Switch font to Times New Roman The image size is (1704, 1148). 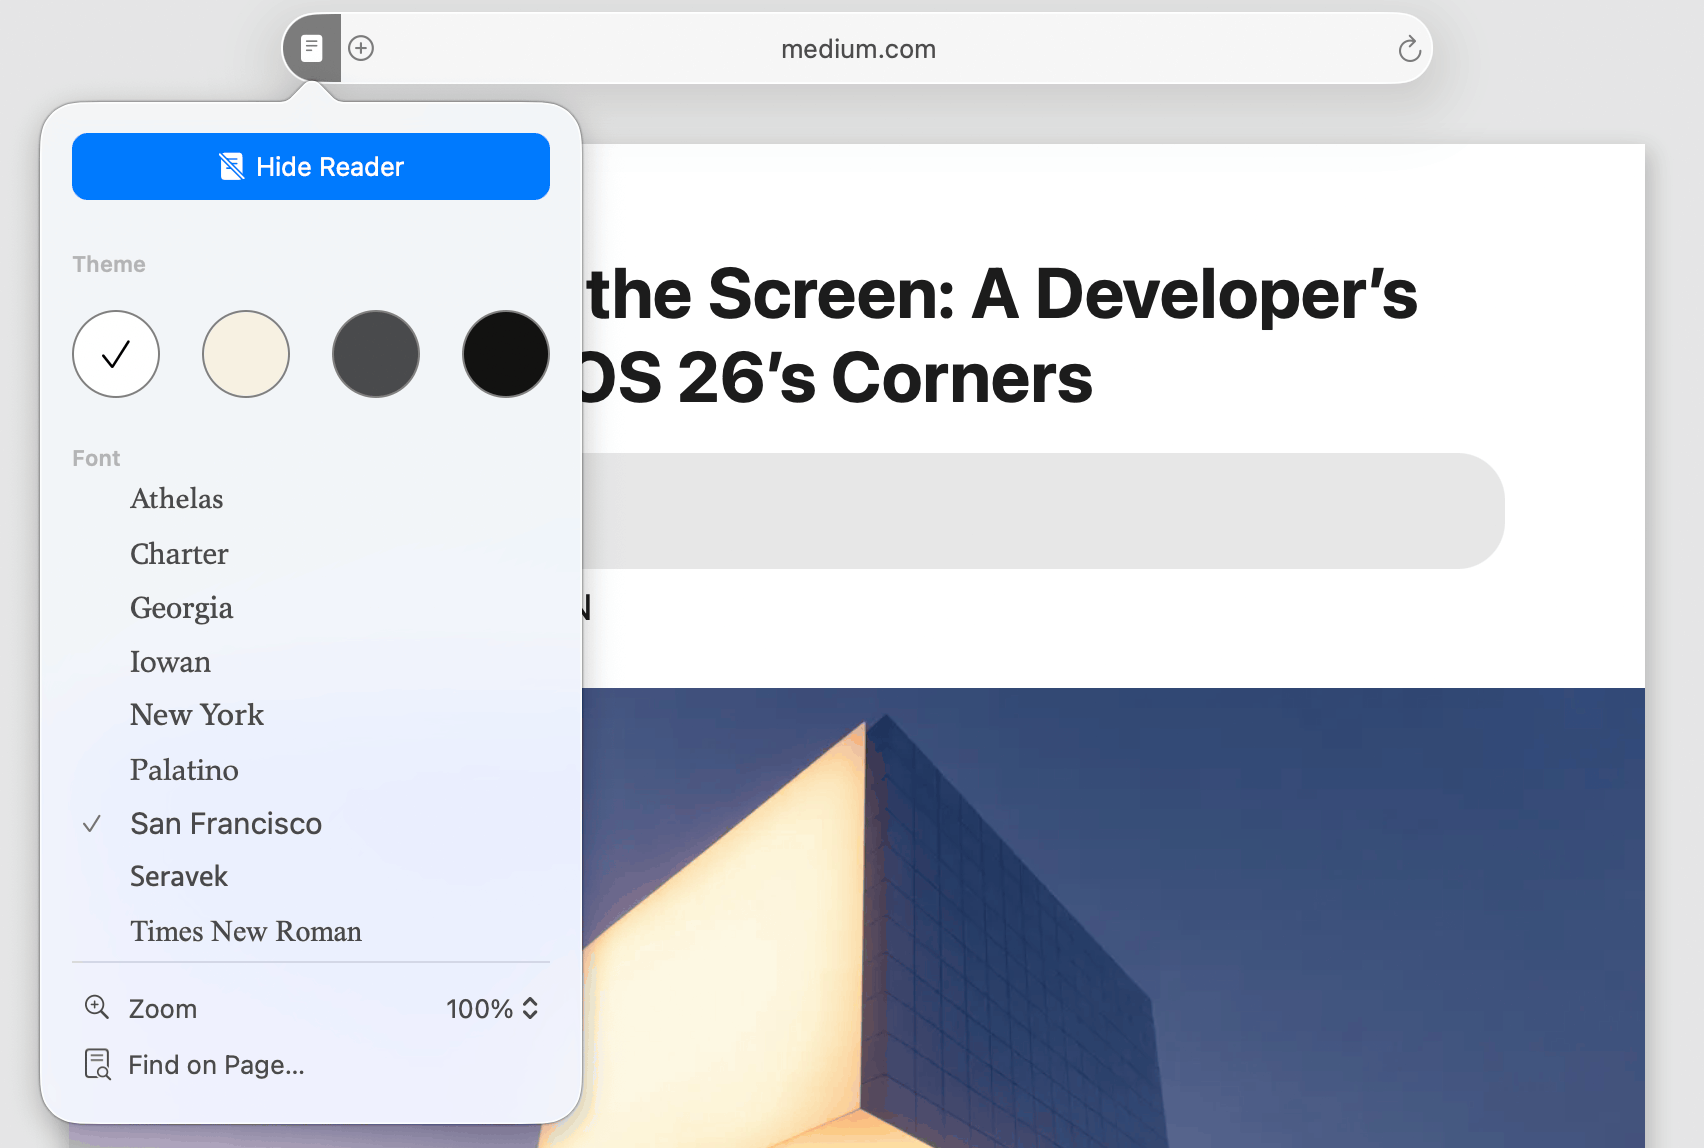pos(246,931)
